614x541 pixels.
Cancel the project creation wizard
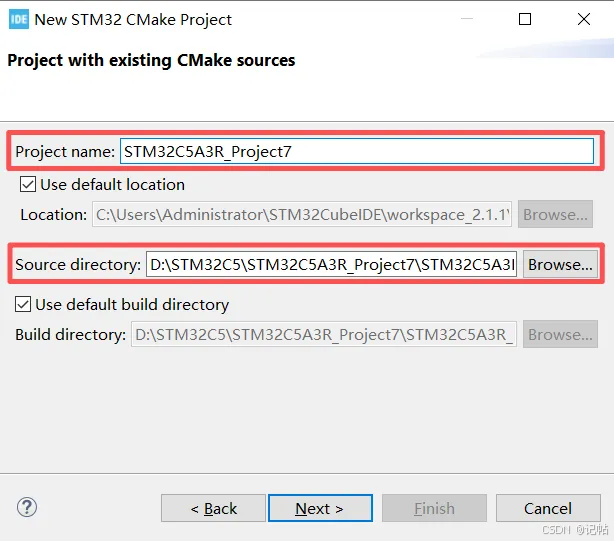click(x=548, y=508)
